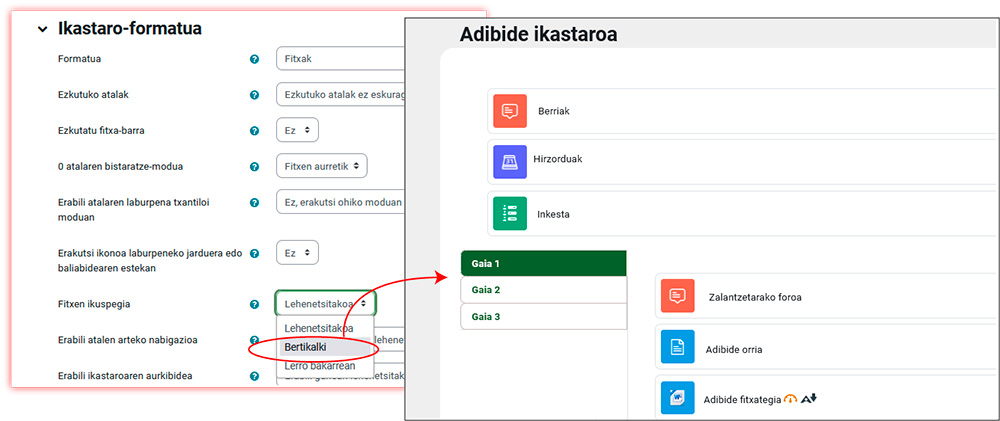Click the Adibide orria page icon
The height and width of the screenshot is (421, 1000).
[x=677, y=348]
